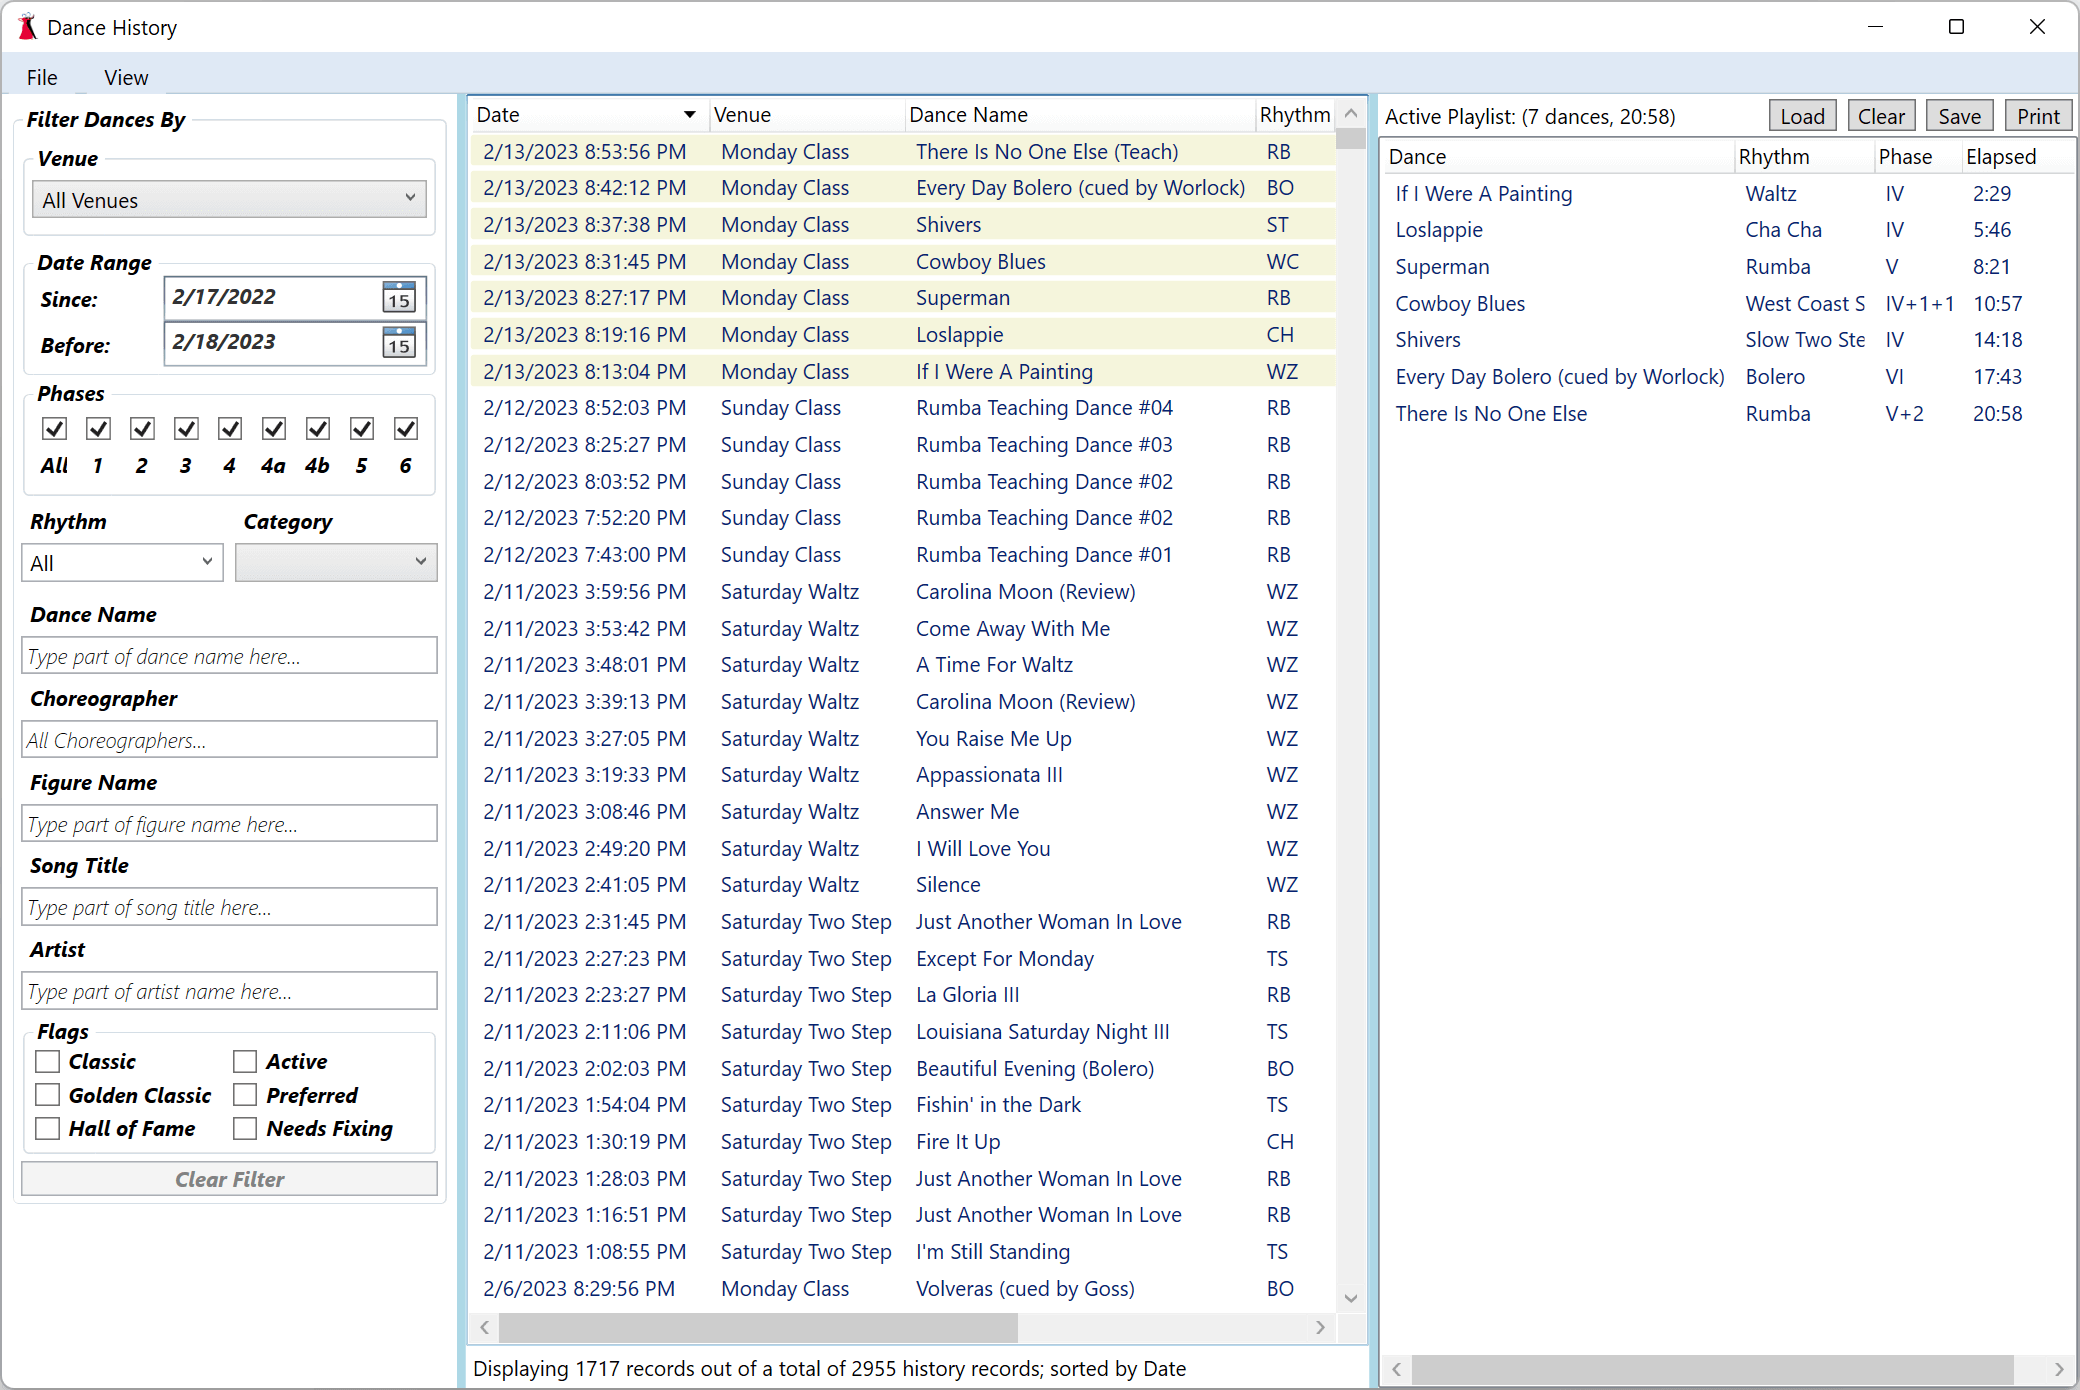Viewport: 2080px width, 1390px height.
Task: Open the Before date calendar picker
Action: [x=399, y=343]
